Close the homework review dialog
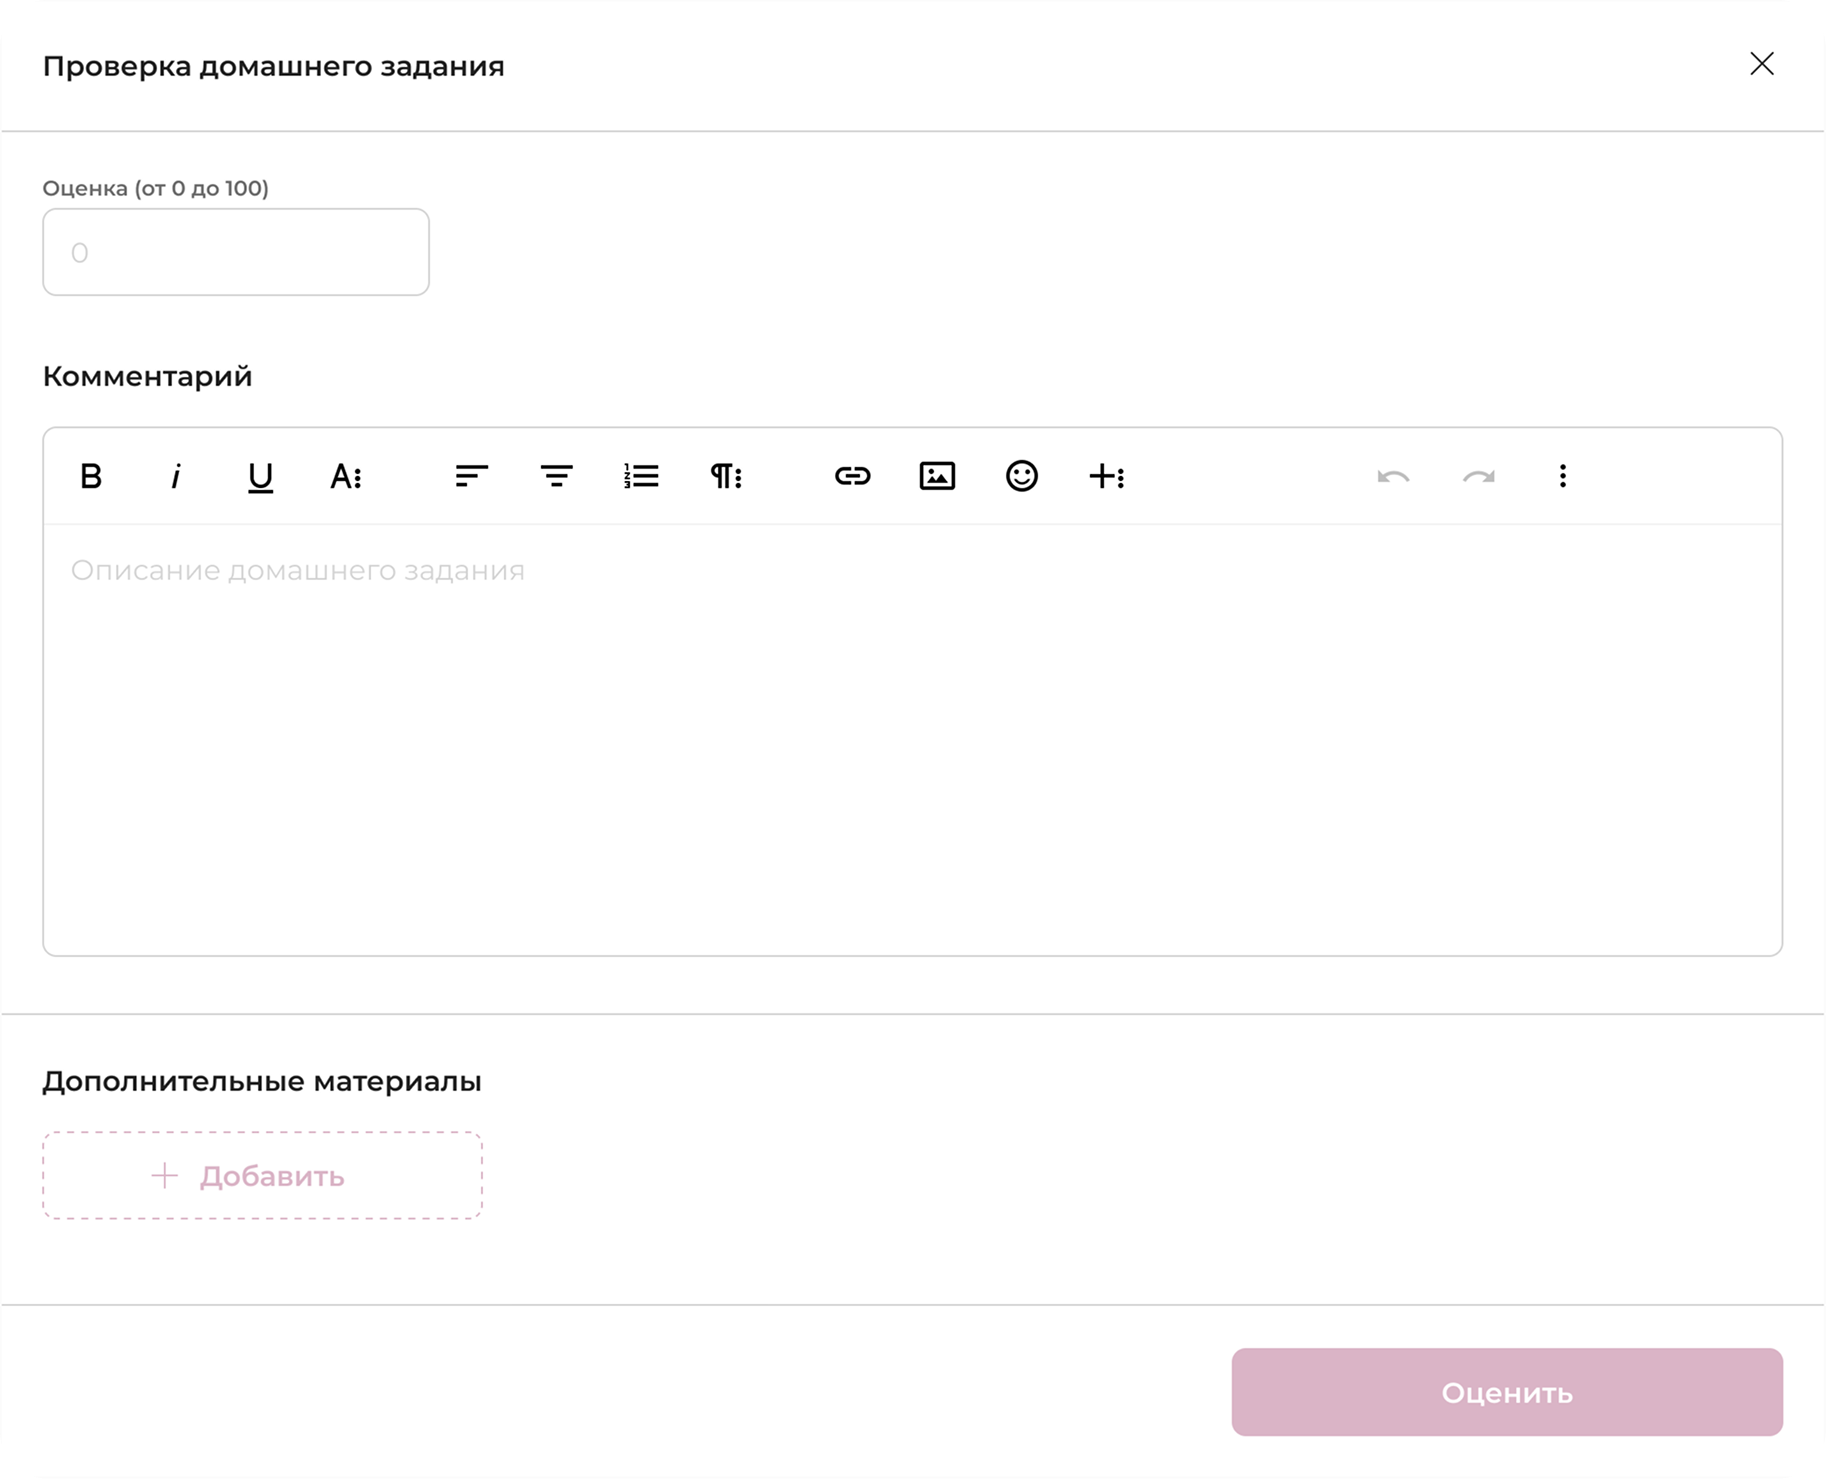This screenshot has height=1479, width=1826. (1763, 65)
